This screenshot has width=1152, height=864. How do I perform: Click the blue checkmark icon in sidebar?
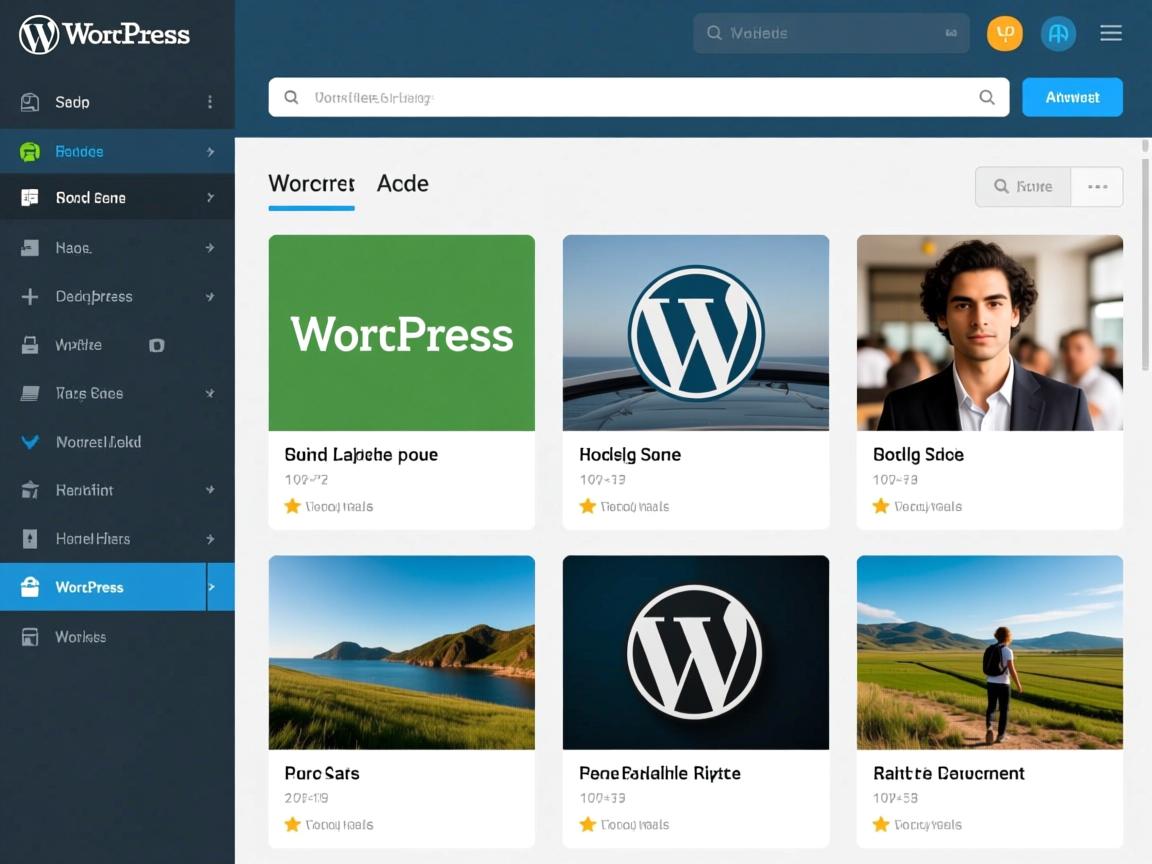[x=30, y=442]
